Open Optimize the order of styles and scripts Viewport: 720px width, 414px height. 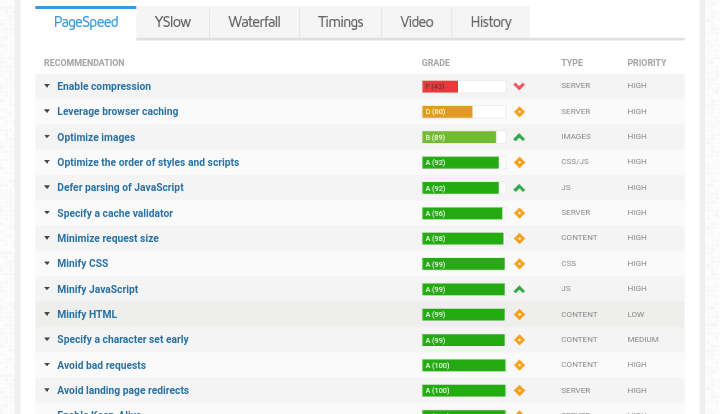[148, 162]
